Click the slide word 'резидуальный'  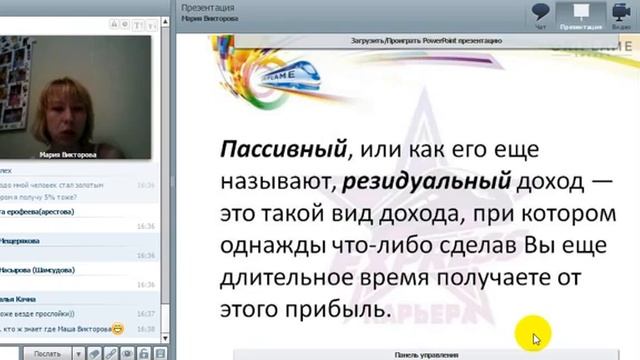coord(426,181)
